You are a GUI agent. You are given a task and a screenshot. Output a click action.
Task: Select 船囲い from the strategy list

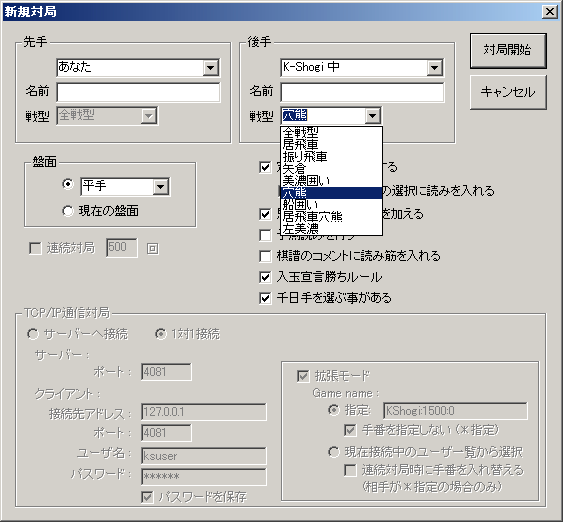pyautogui.click(x=331, y=205)
